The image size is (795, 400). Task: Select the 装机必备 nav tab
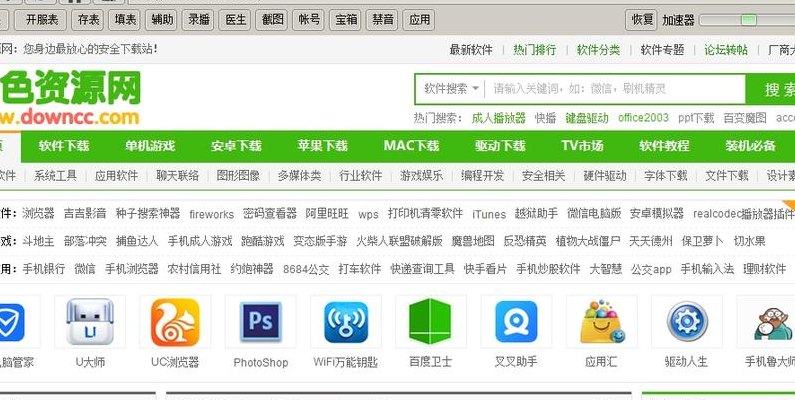[750, 146]
